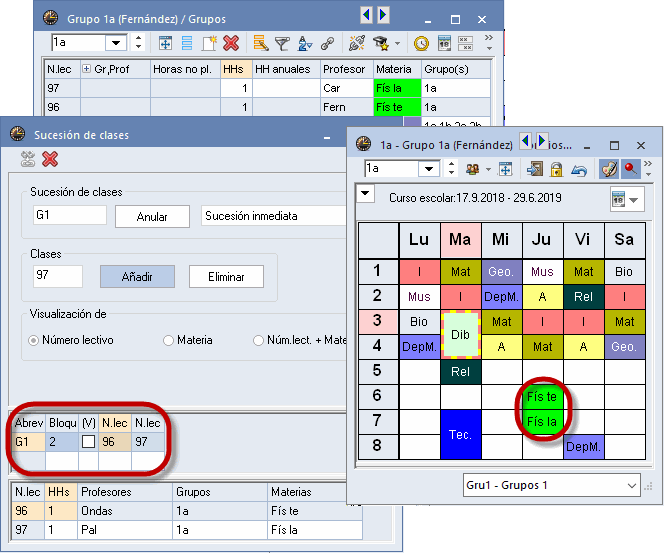Click the blue undo arrow in timetable toolbar
Viewport: 664px width, 553px height.
point(578,169)
